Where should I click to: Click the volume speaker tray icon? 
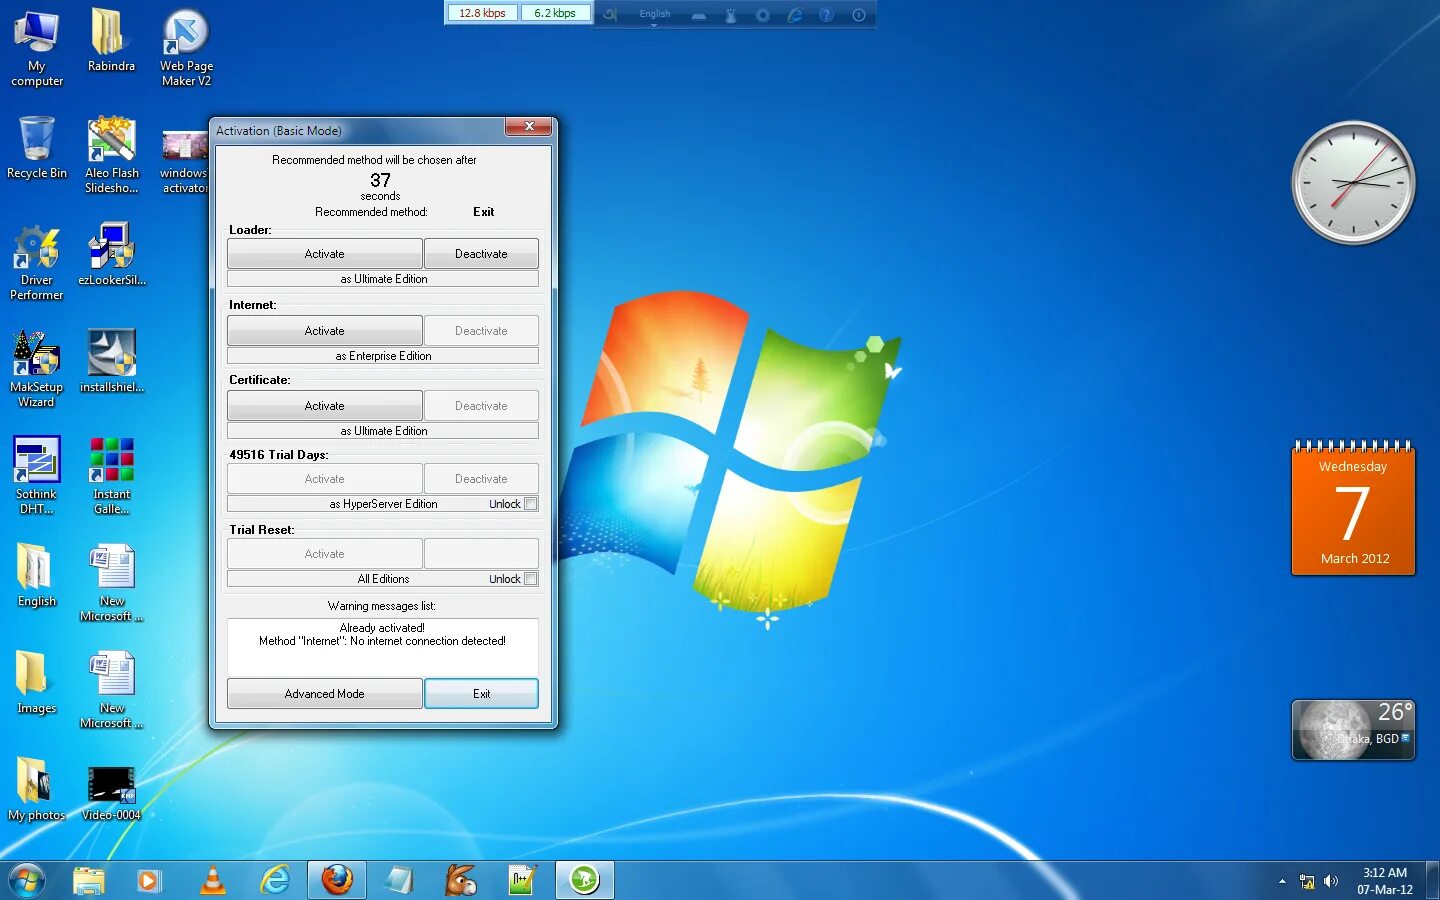coord(1331,881)
